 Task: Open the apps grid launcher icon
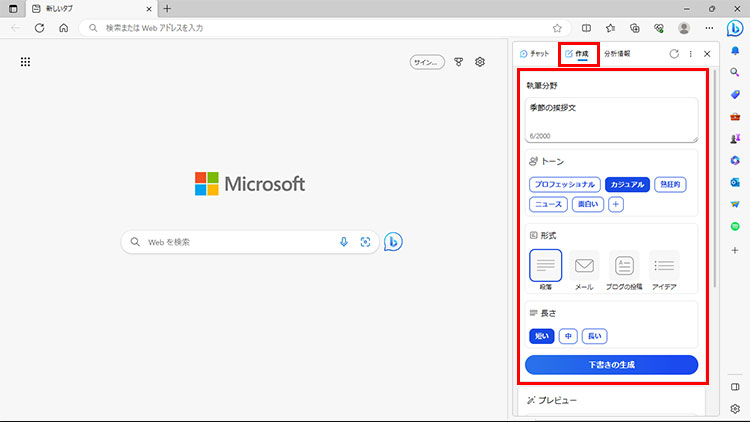click(x=26, y=62)
